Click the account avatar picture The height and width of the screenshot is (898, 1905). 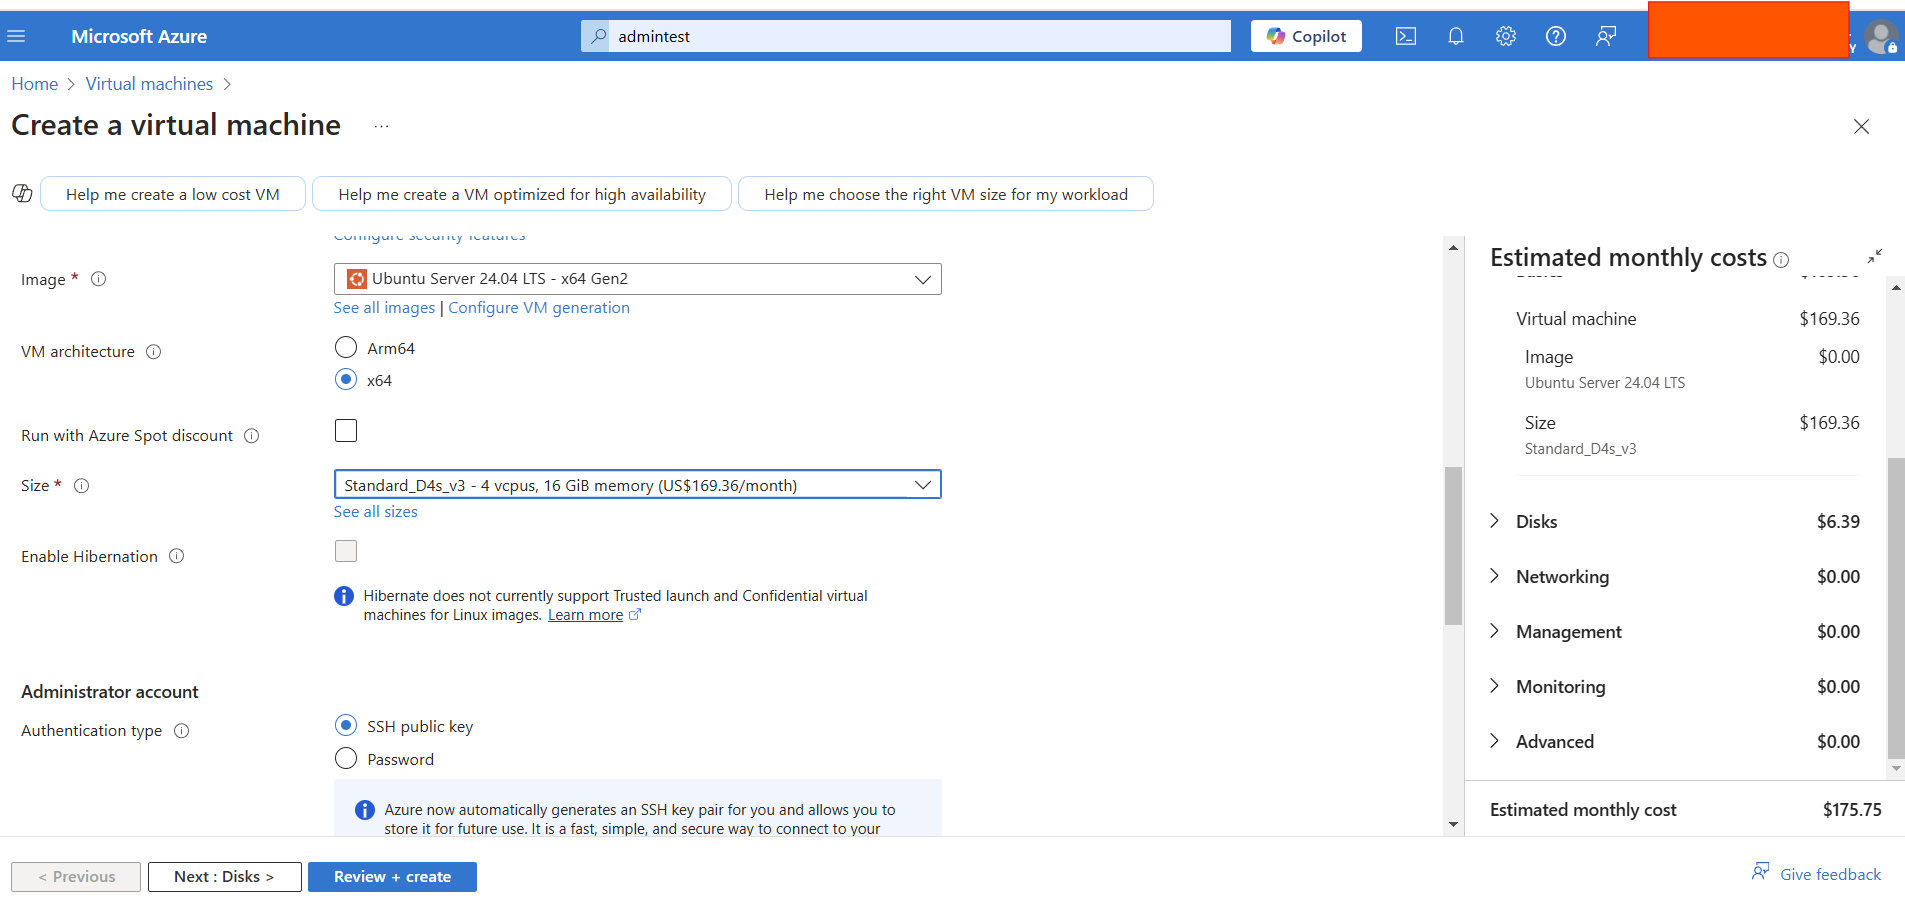point(1881,37)
